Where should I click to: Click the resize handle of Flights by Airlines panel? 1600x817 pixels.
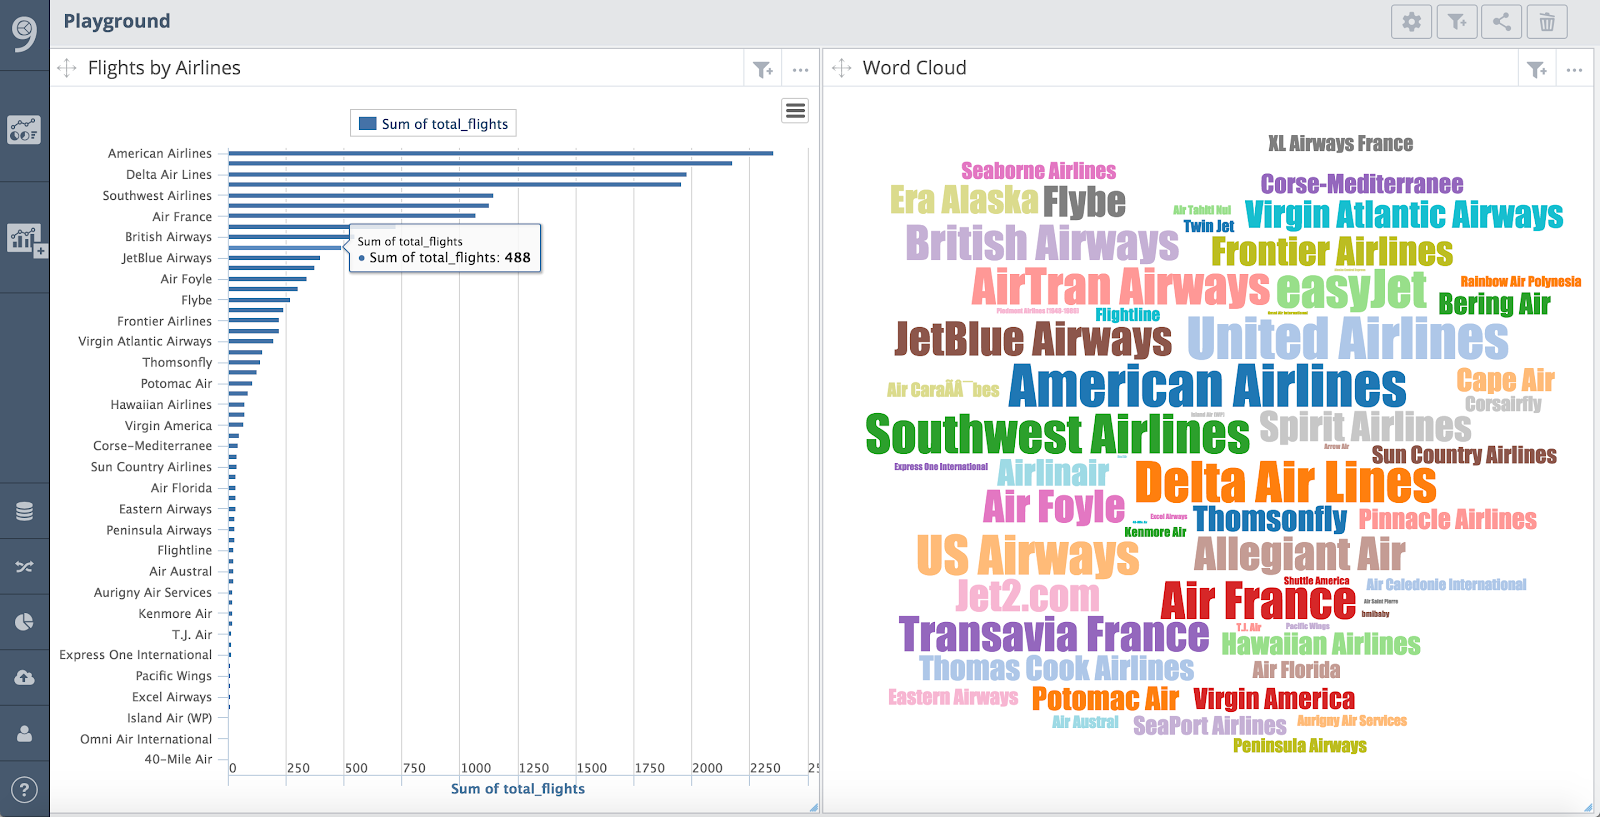click(813, 807)
